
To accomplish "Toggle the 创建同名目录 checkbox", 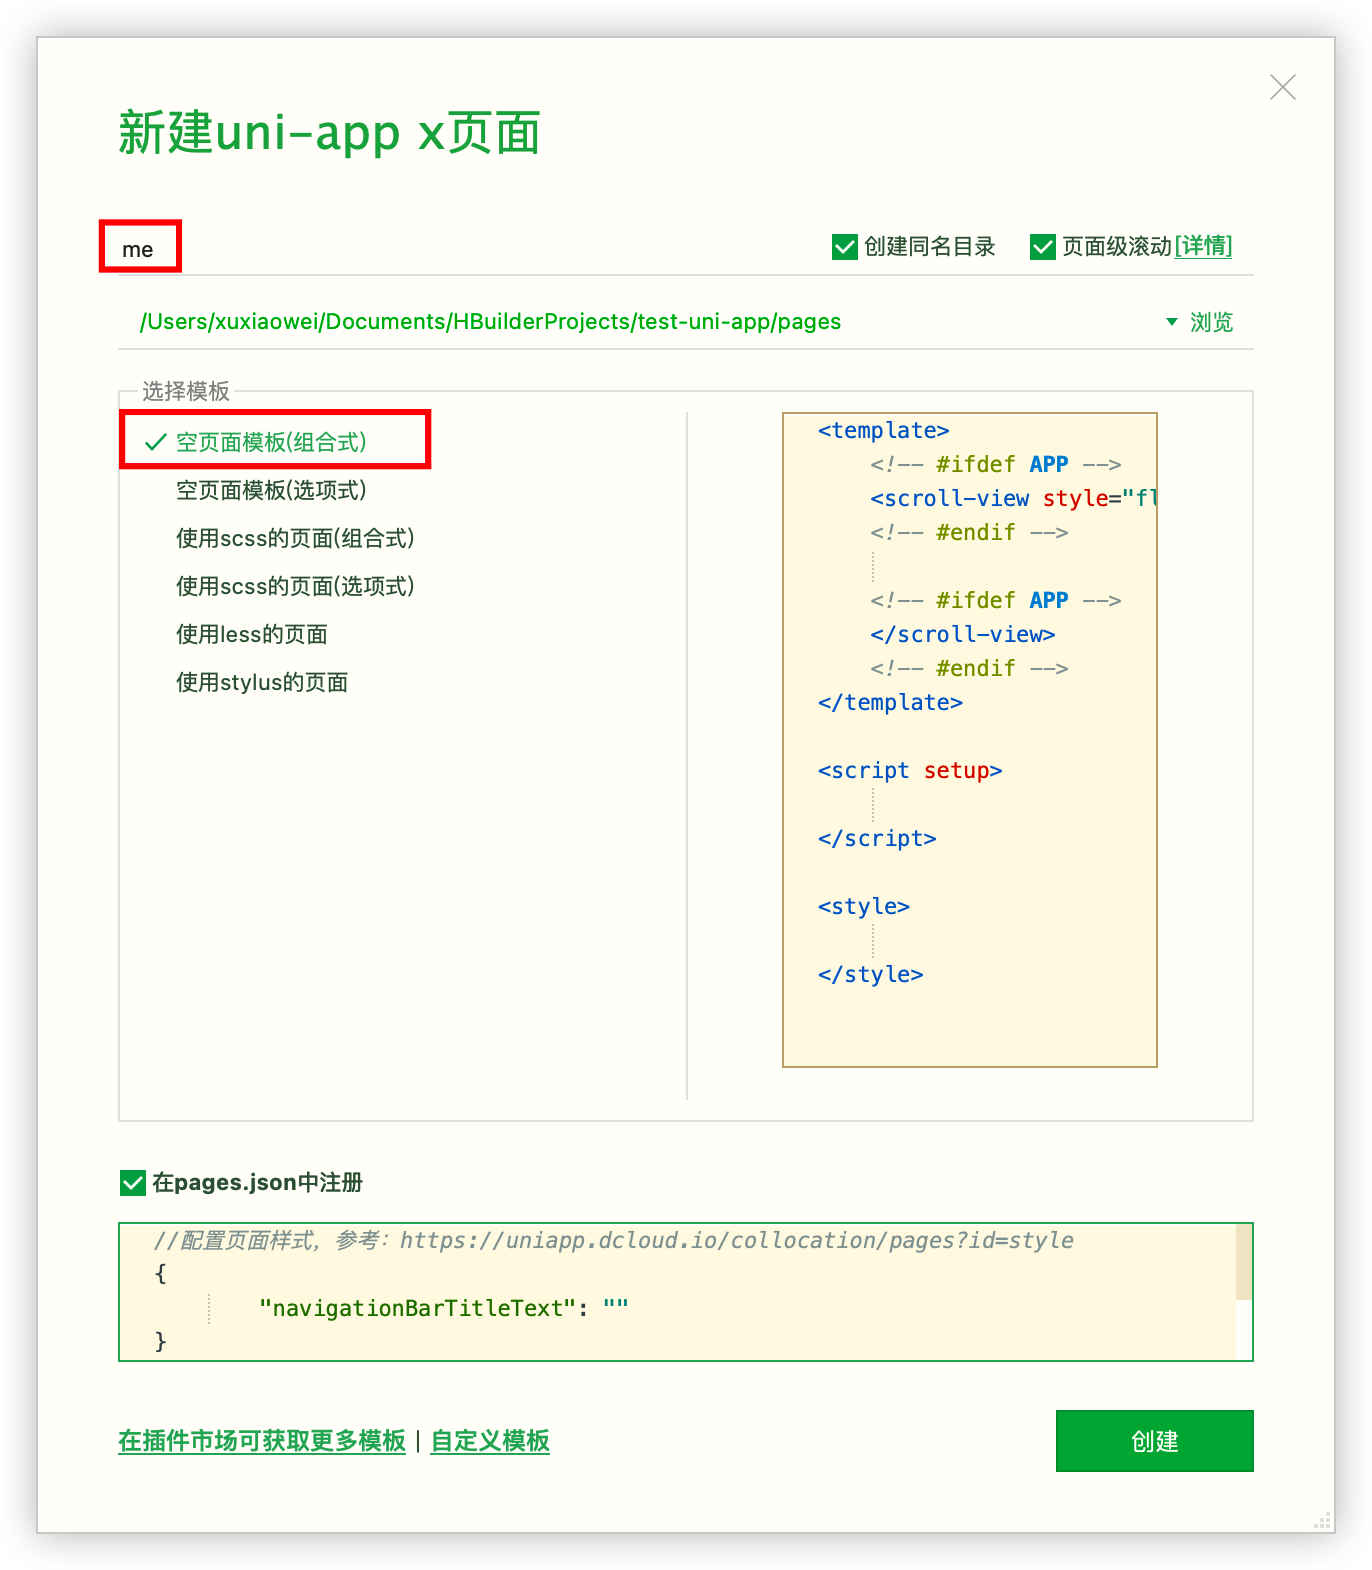I will 845,247.
